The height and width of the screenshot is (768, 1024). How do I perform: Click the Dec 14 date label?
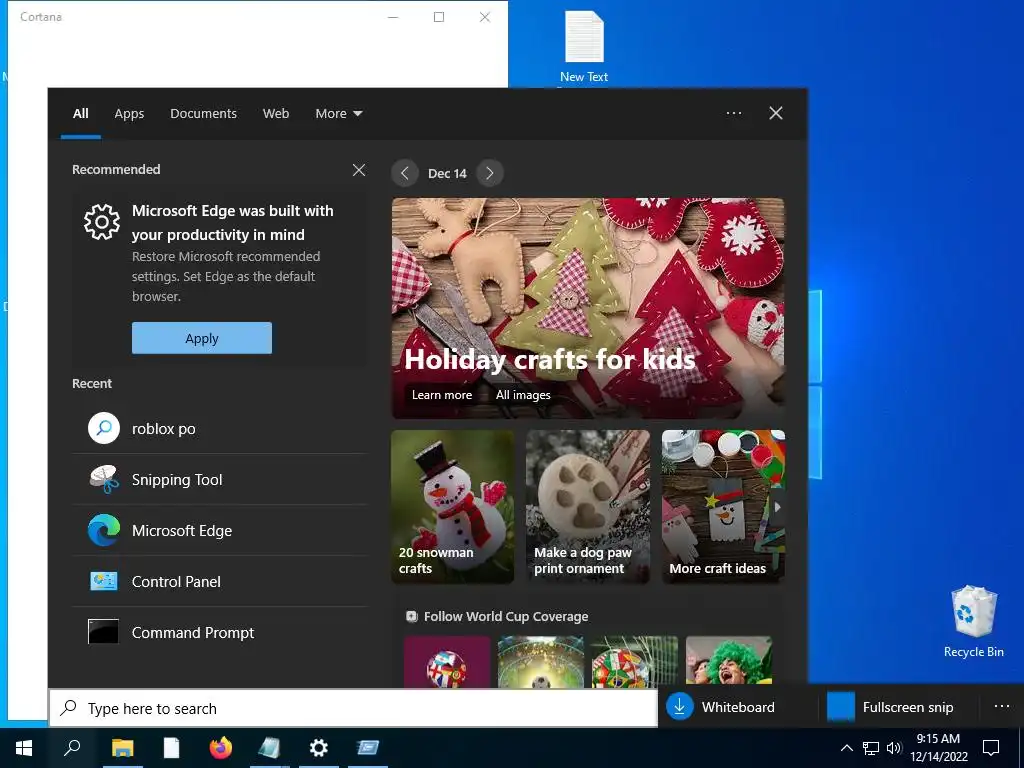(x=447, y=174)
